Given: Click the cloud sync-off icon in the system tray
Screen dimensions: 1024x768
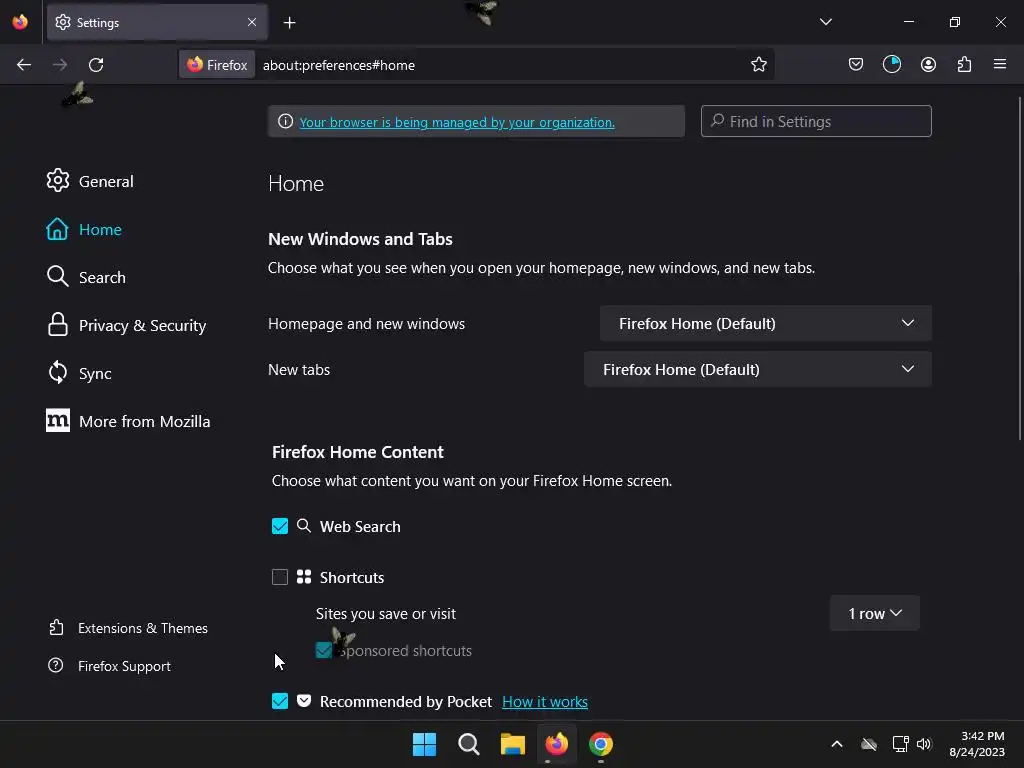Looking at the screenshot, I should click(x=869, y=744).
